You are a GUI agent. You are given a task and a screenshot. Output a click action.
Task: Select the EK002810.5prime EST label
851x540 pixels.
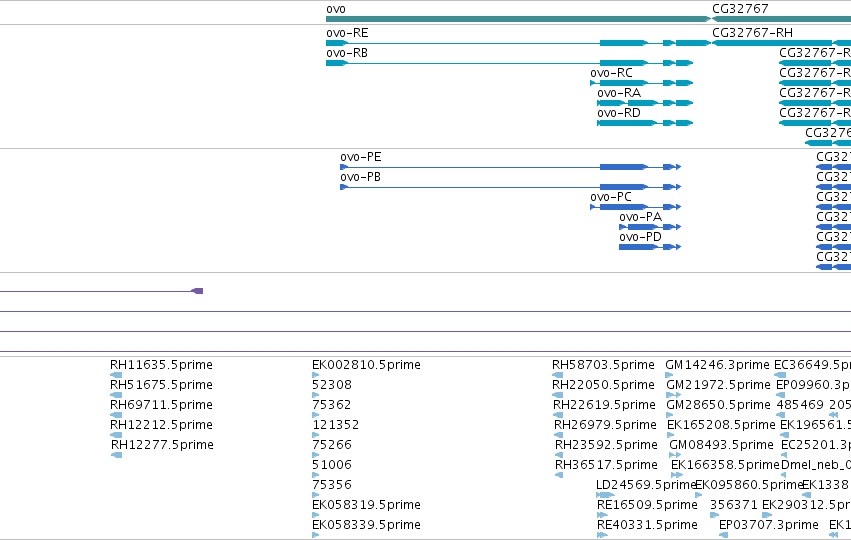[366, 365]
